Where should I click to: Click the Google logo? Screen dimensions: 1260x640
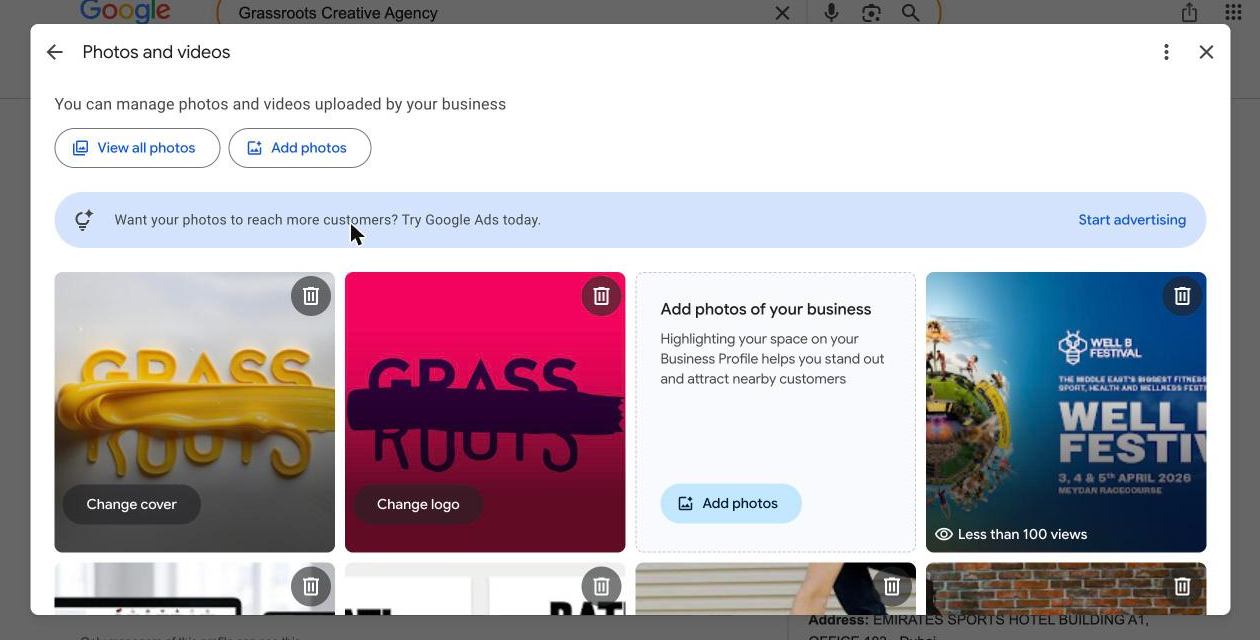[125, 12]
